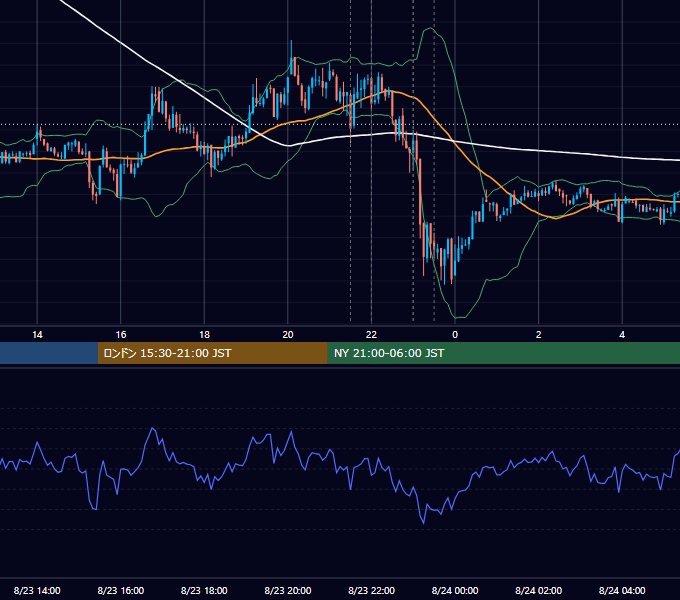Image resolution: width=680 pixels, height=600 pixels.
Task: Click the 18 hour axis label
Action: pyautogui.click(x=204, y=335)
